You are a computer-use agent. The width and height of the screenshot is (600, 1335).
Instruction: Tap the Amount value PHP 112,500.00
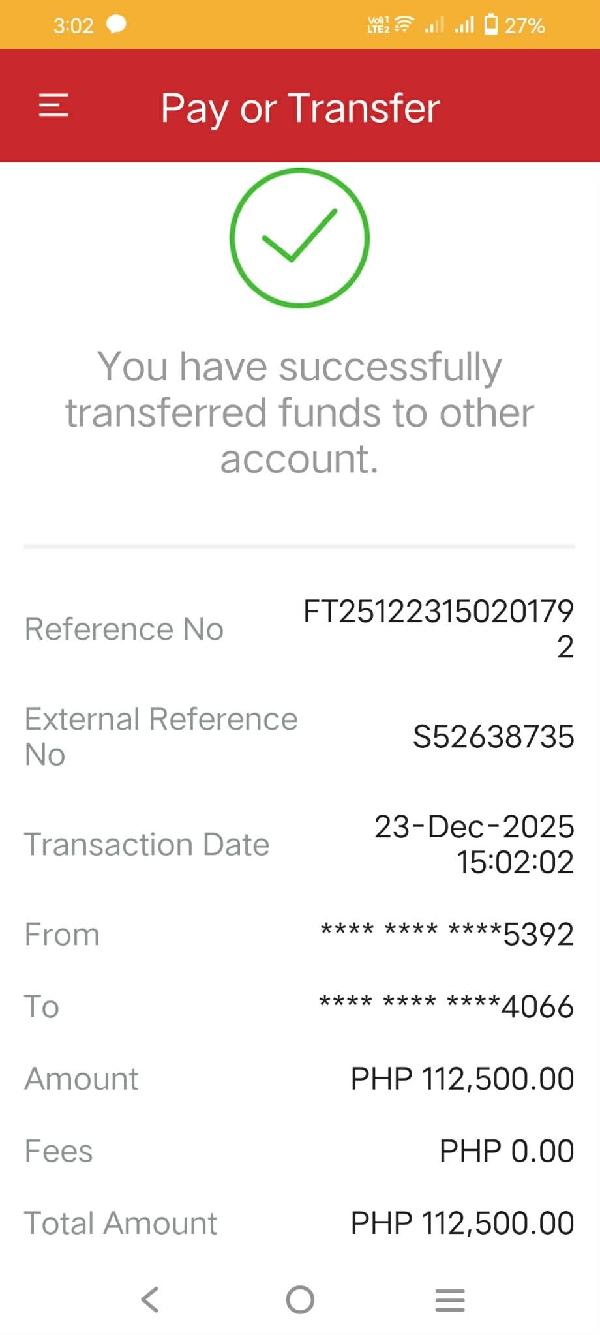[462, 1079]
